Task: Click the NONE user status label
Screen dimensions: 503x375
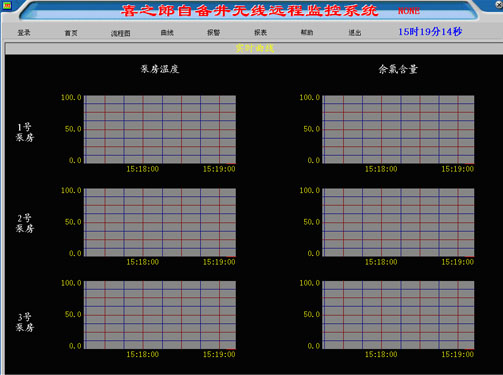Action: pos(409,11)
